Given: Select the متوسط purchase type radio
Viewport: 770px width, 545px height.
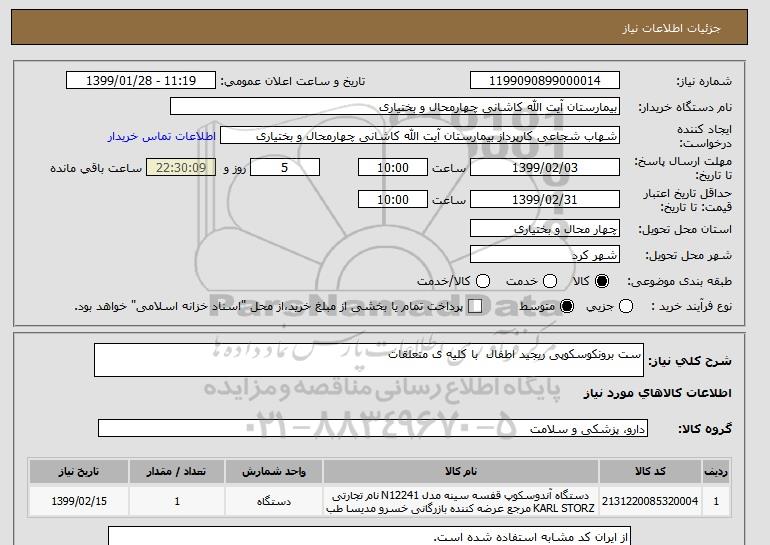Looking at the screenshot, I should tap(567, 306).
